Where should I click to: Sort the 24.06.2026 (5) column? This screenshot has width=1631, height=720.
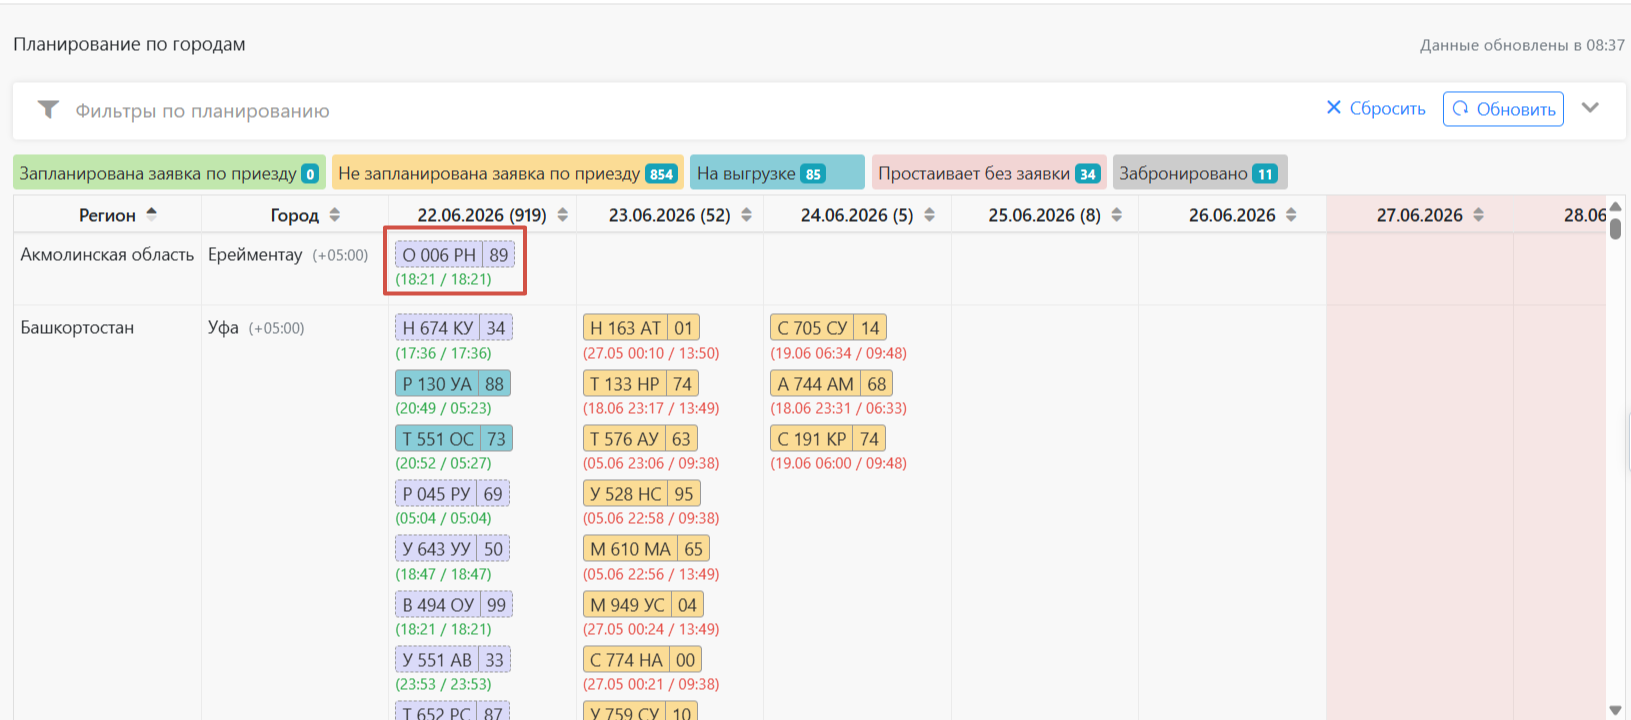point(929,215)
